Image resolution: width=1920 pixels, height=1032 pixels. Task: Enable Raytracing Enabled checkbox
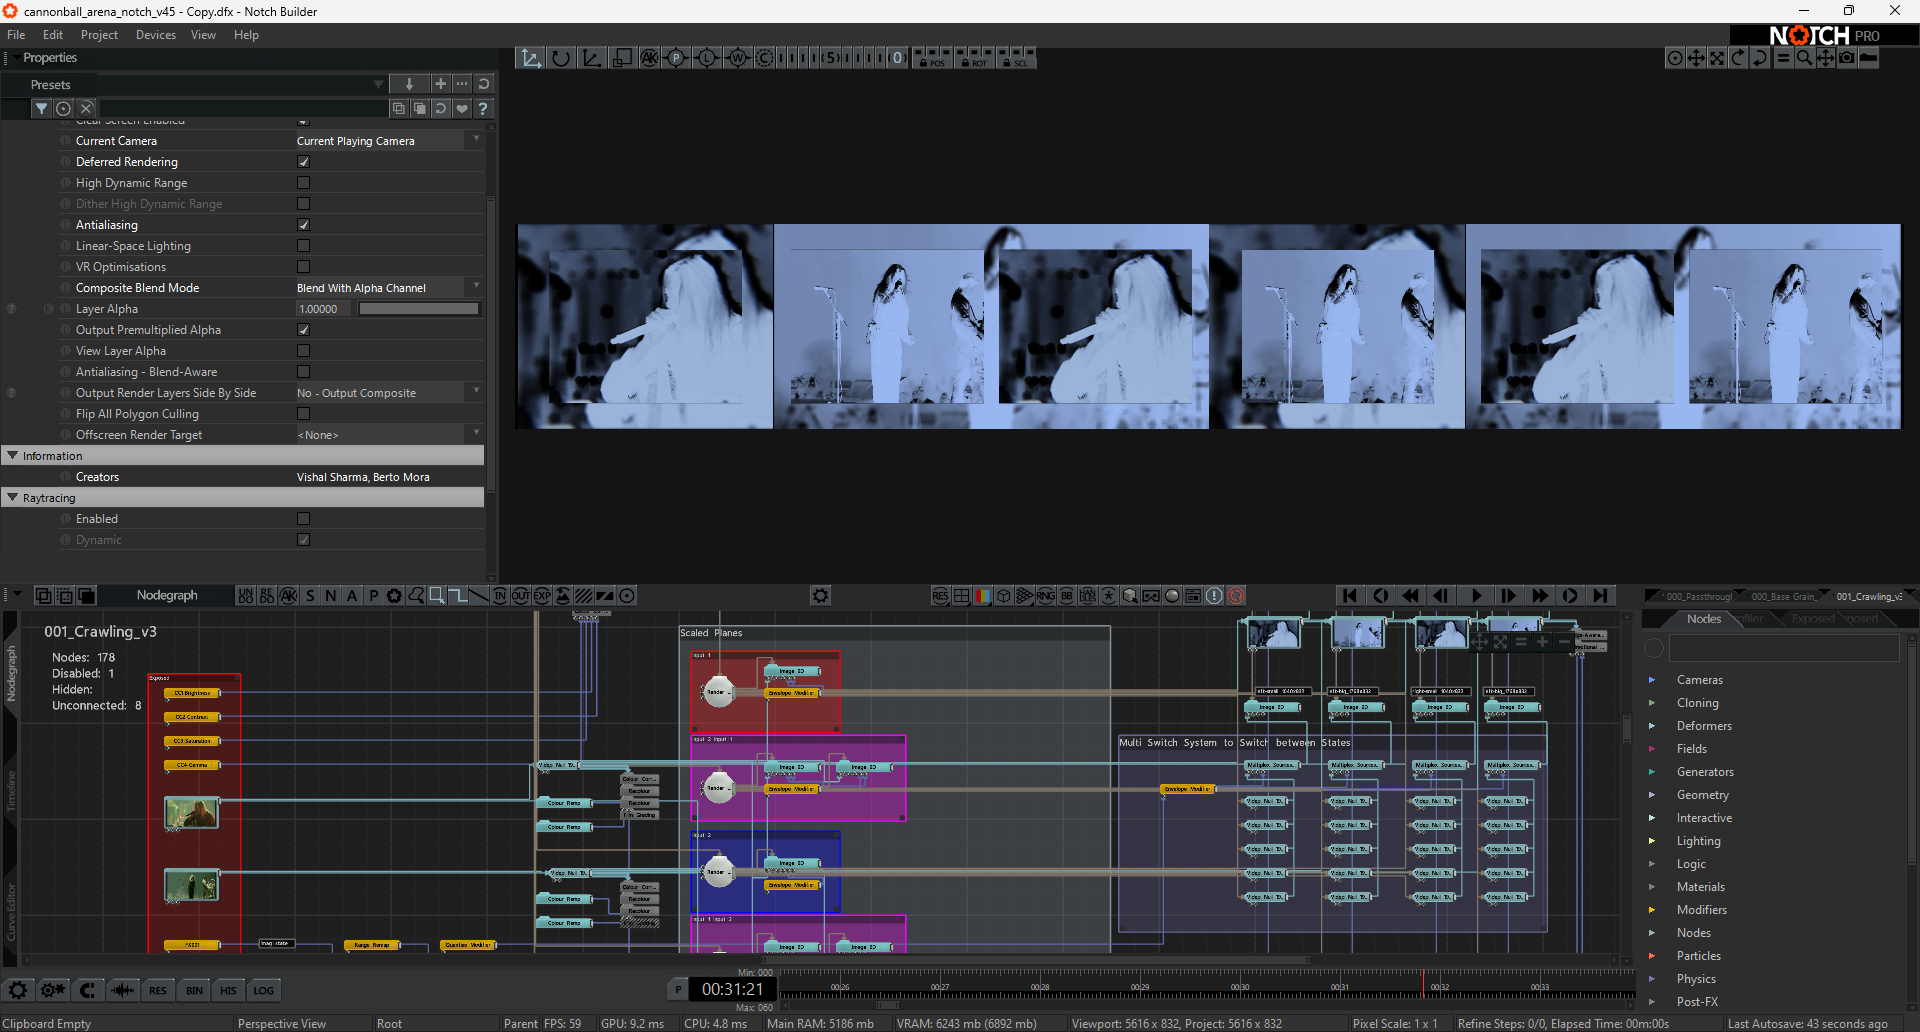tap(303, 519)
